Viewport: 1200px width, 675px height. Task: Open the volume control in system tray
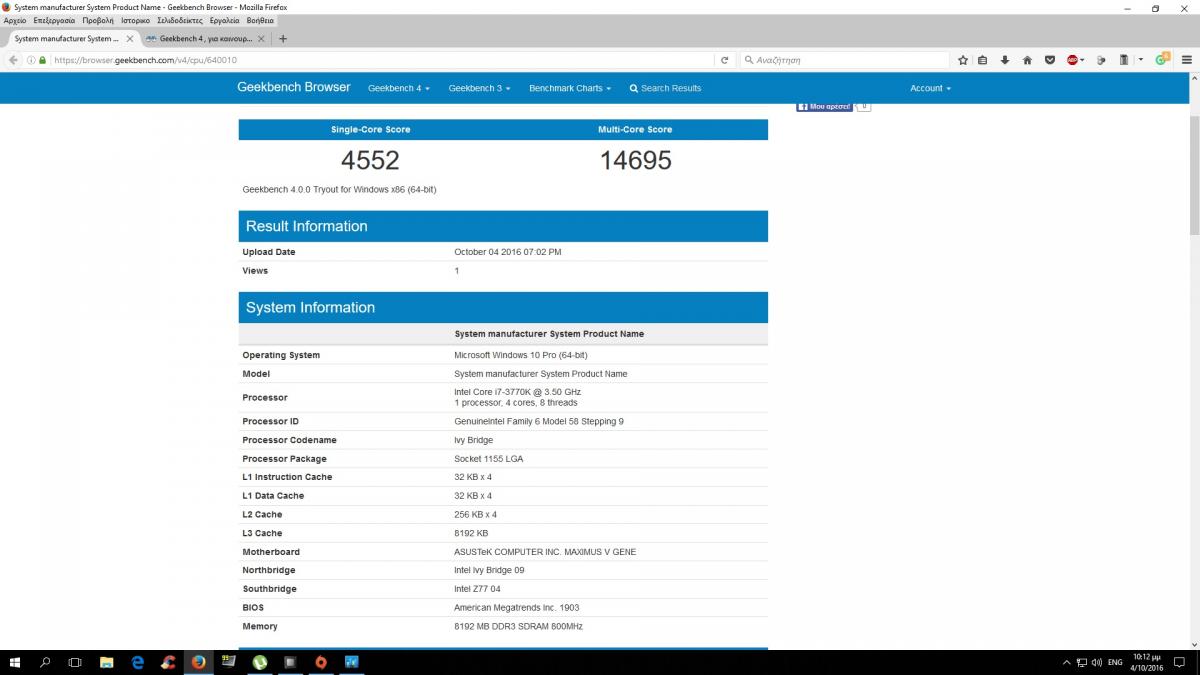(x=1097, y=662)
